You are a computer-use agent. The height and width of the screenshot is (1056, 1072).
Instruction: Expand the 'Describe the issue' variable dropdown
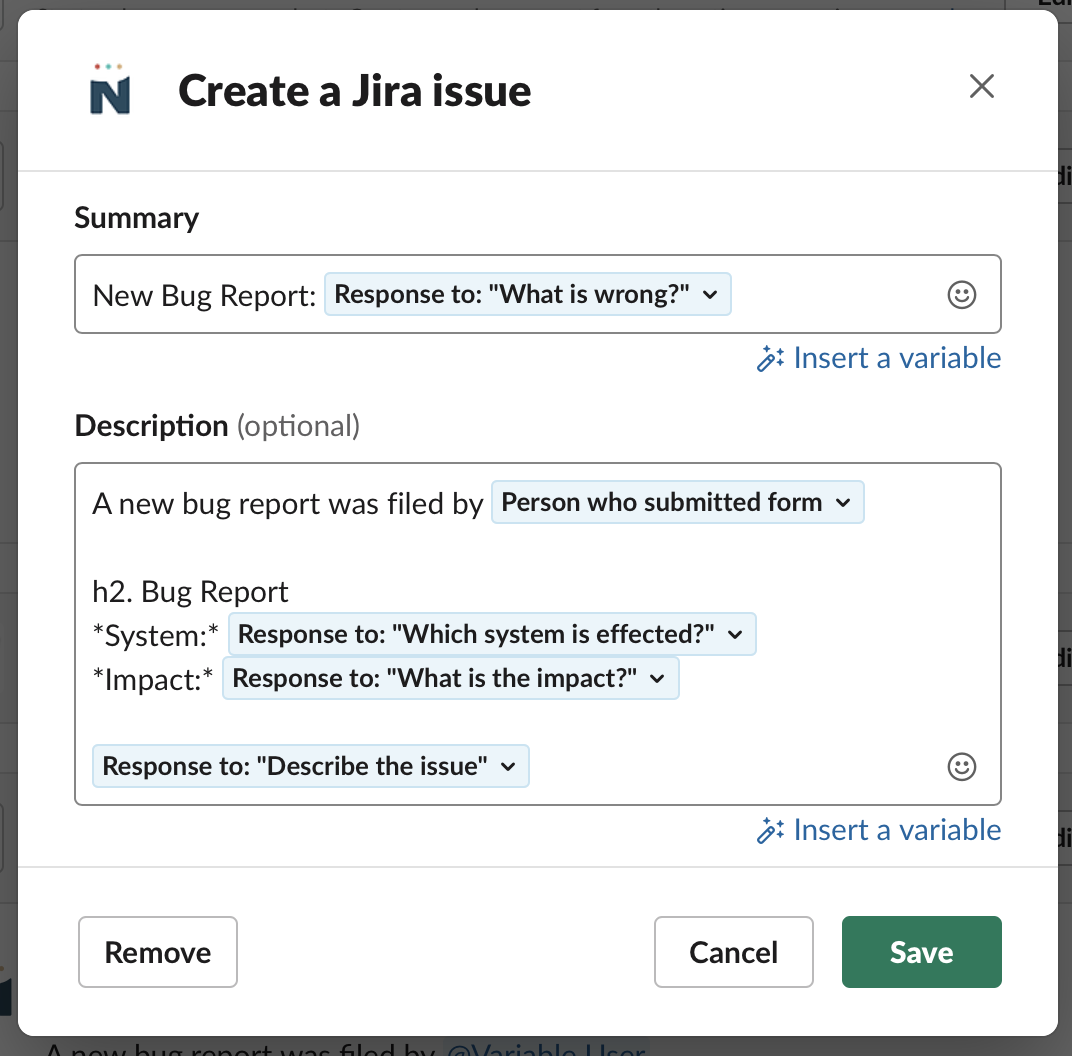310,766
